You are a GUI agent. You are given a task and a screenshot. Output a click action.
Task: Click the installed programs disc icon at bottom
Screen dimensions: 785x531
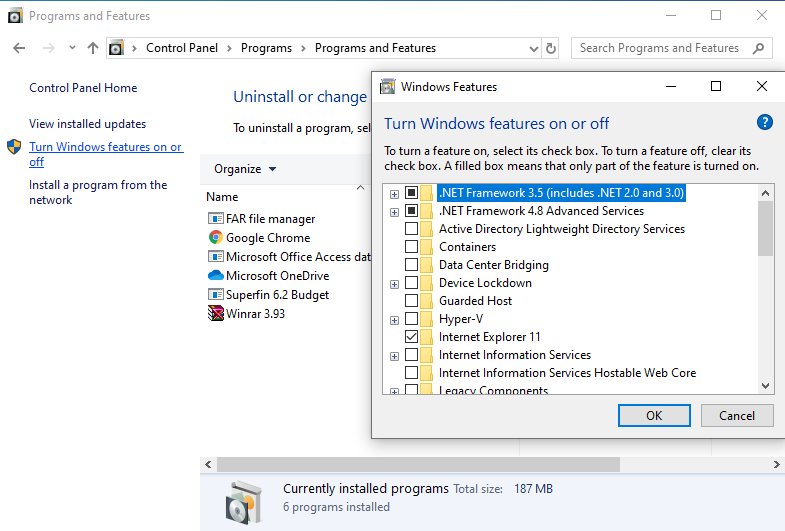[243, 502]
